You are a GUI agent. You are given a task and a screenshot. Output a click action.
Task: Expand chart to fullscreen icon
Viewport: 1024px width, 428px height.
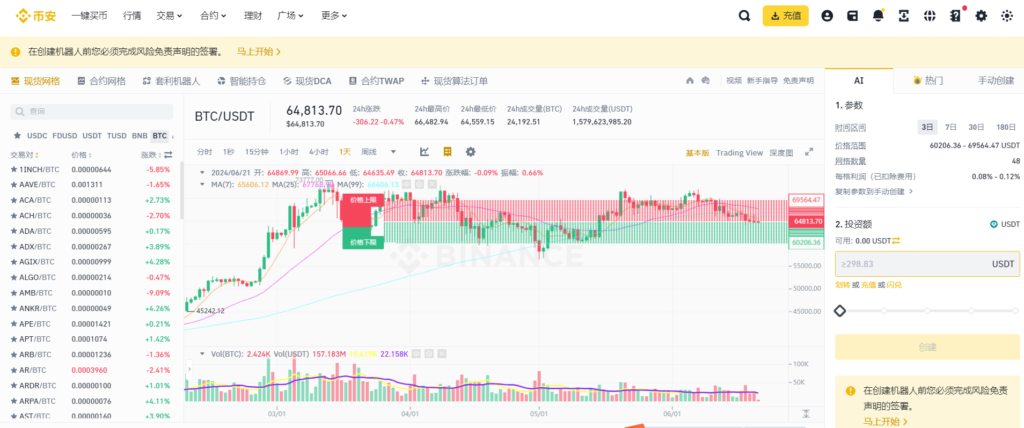coord(809,152)
